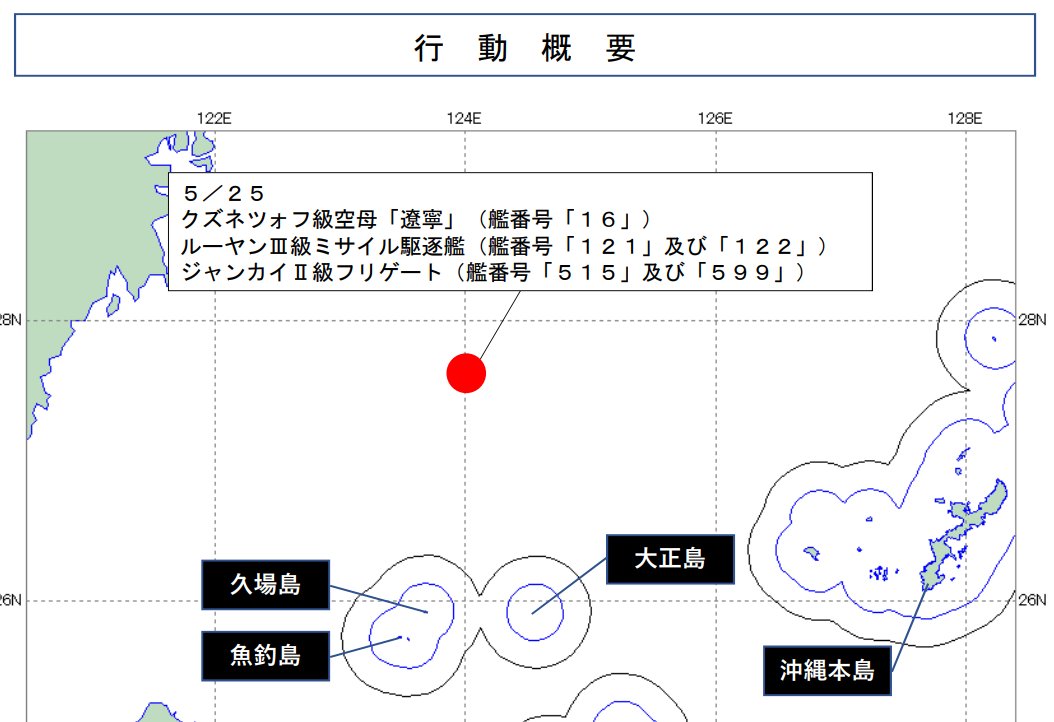Click the 行動概要 title banner
The height and width of the screenshot is (722, 1054).
[526, 49]
